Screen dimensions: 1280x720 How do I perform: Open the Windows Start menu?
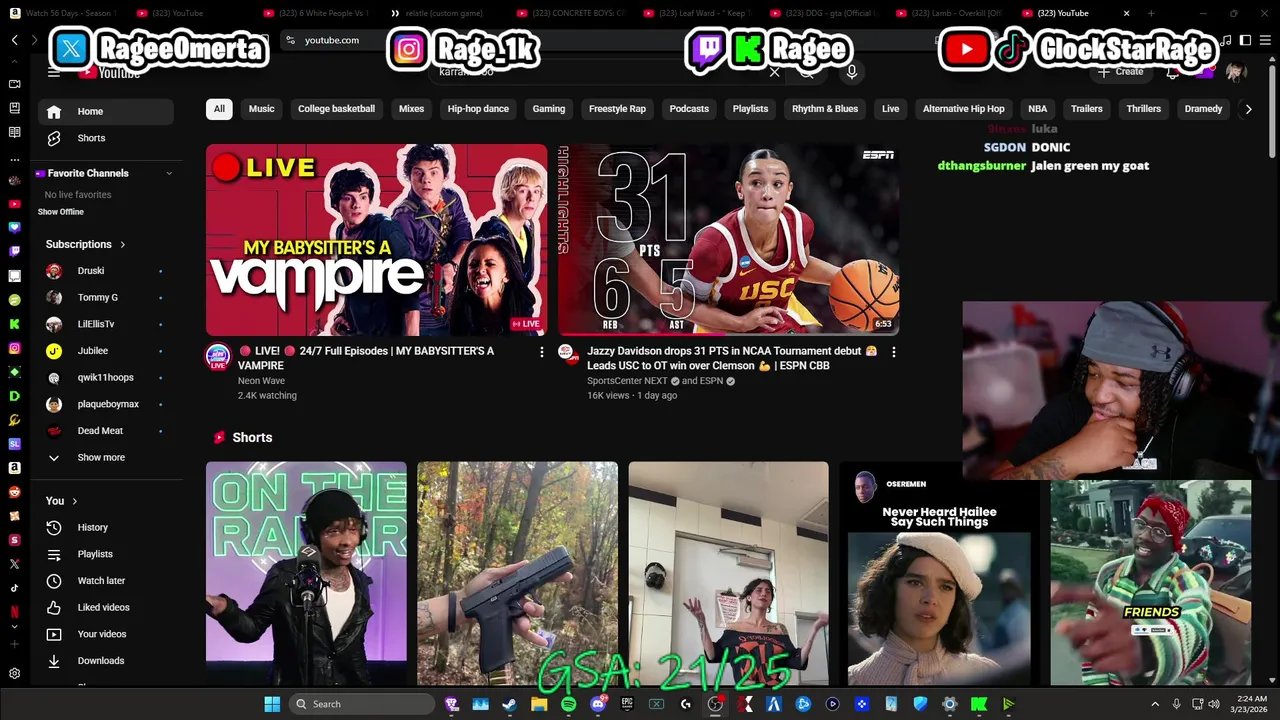click(272, 704)
